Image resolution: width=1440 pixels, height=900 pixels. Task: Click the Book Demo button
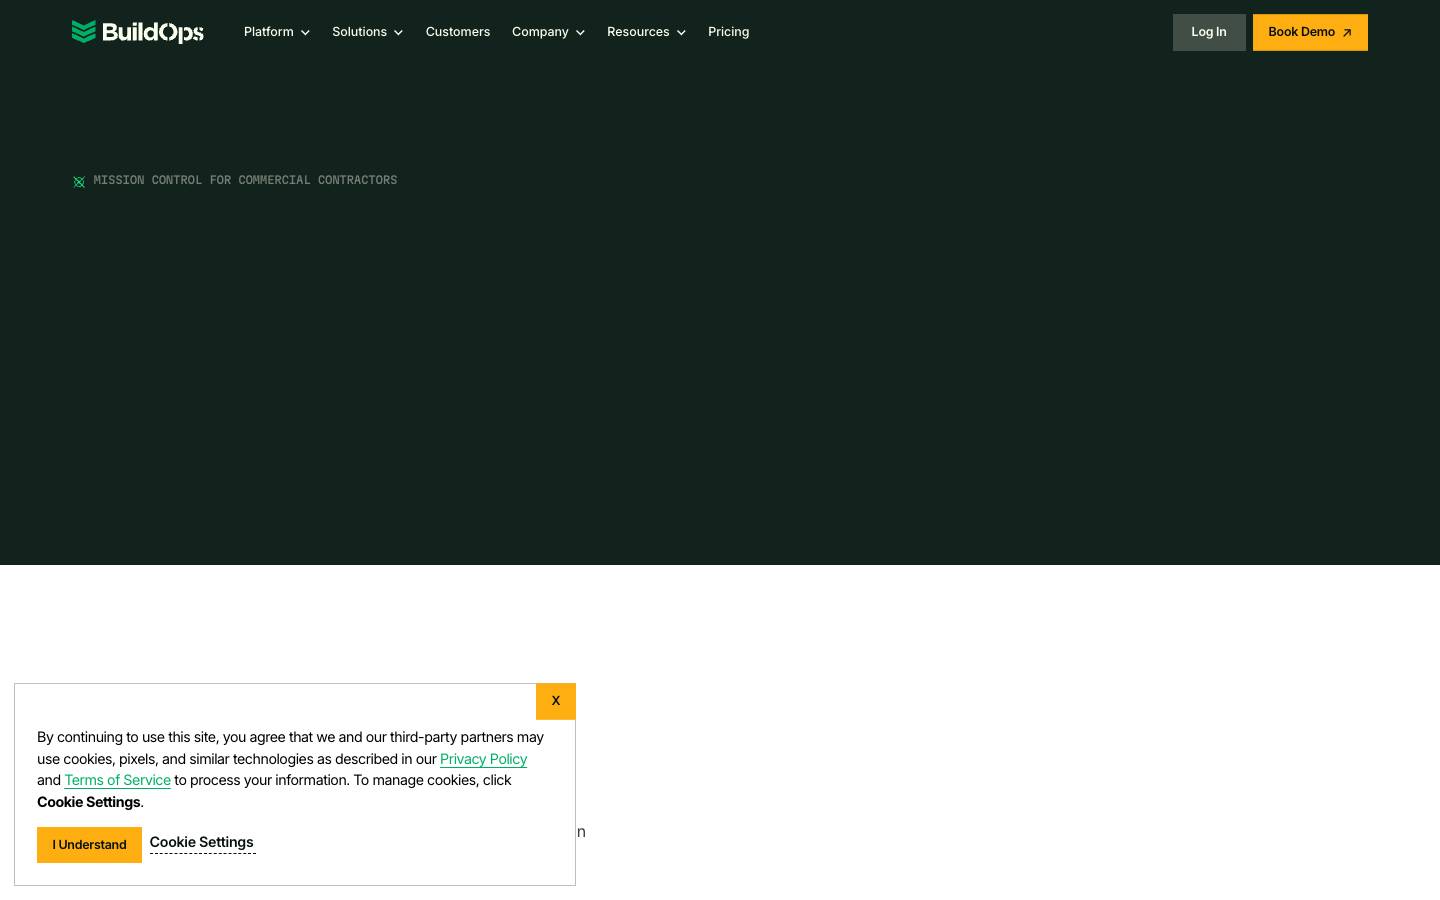point(1310,32)
